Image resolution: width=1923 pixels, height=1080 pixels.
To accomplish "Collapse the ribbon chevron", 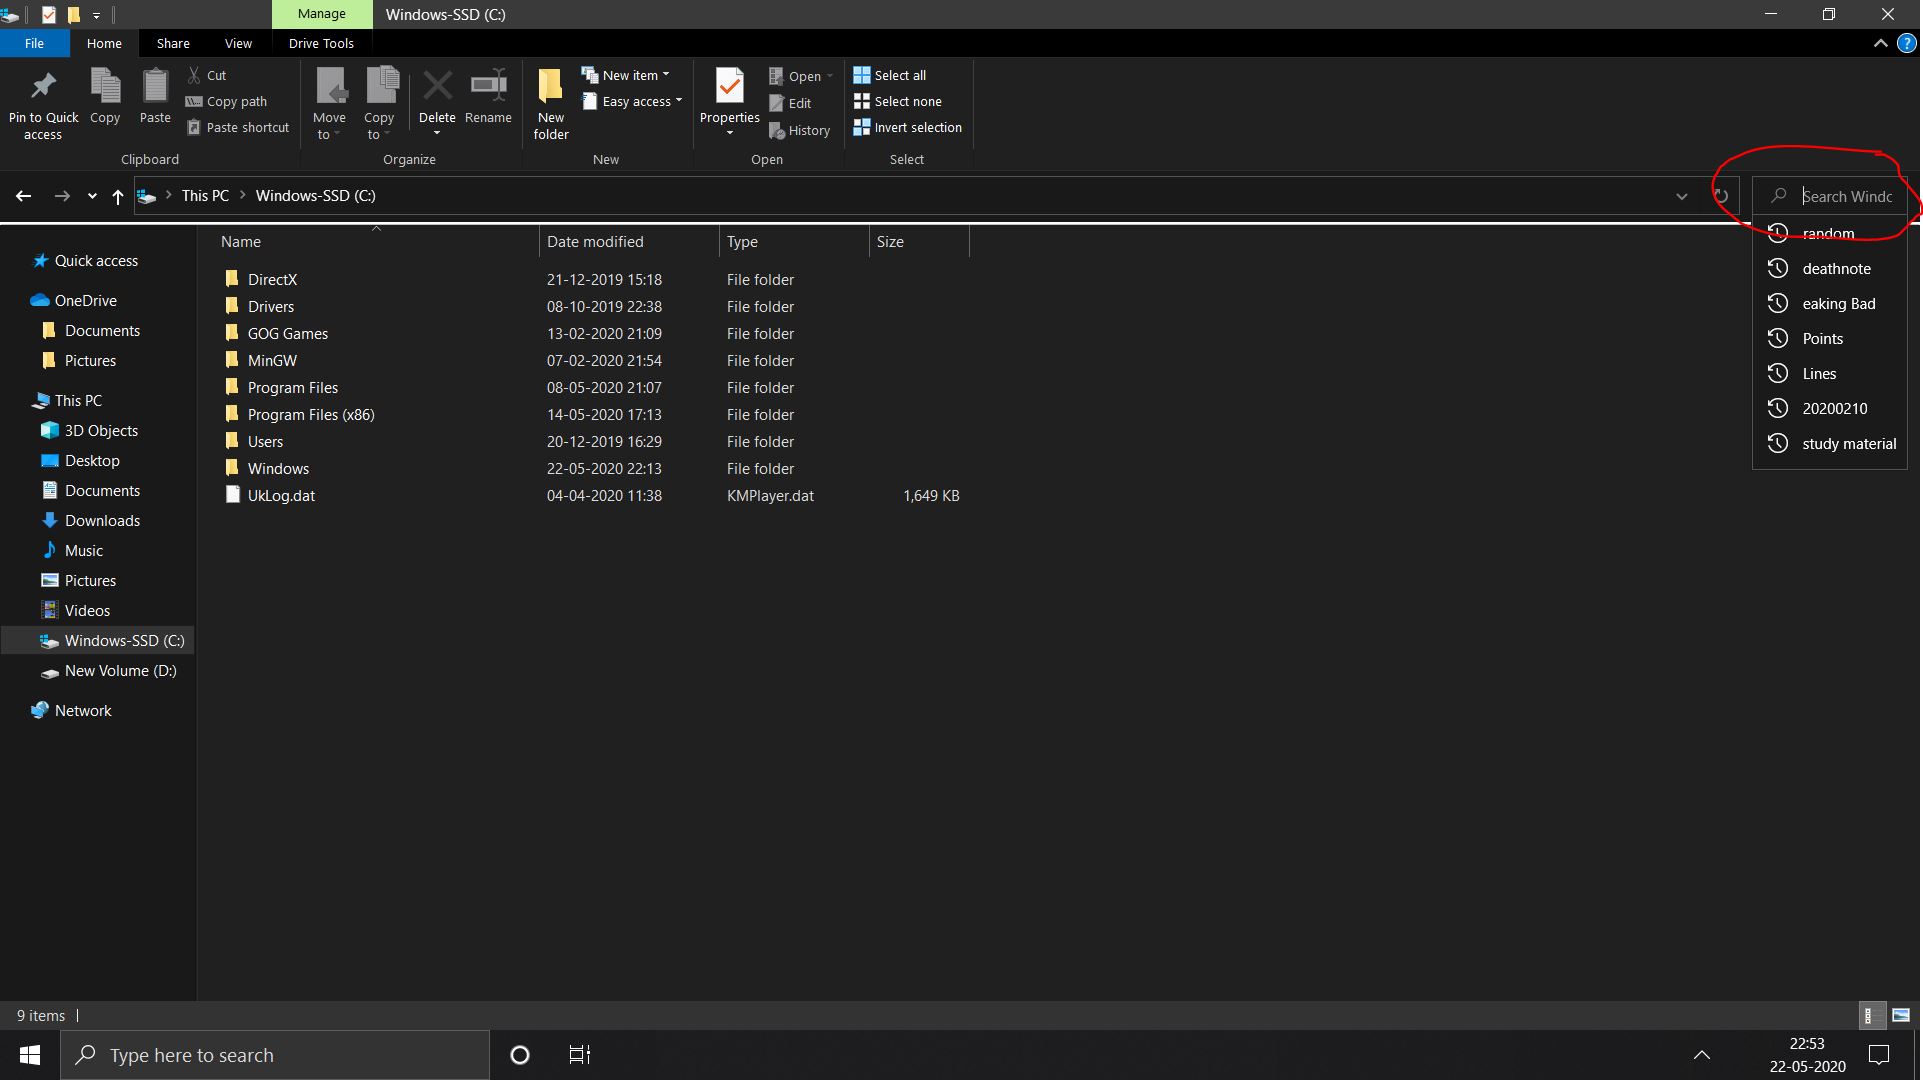I will pos(1881,44).
